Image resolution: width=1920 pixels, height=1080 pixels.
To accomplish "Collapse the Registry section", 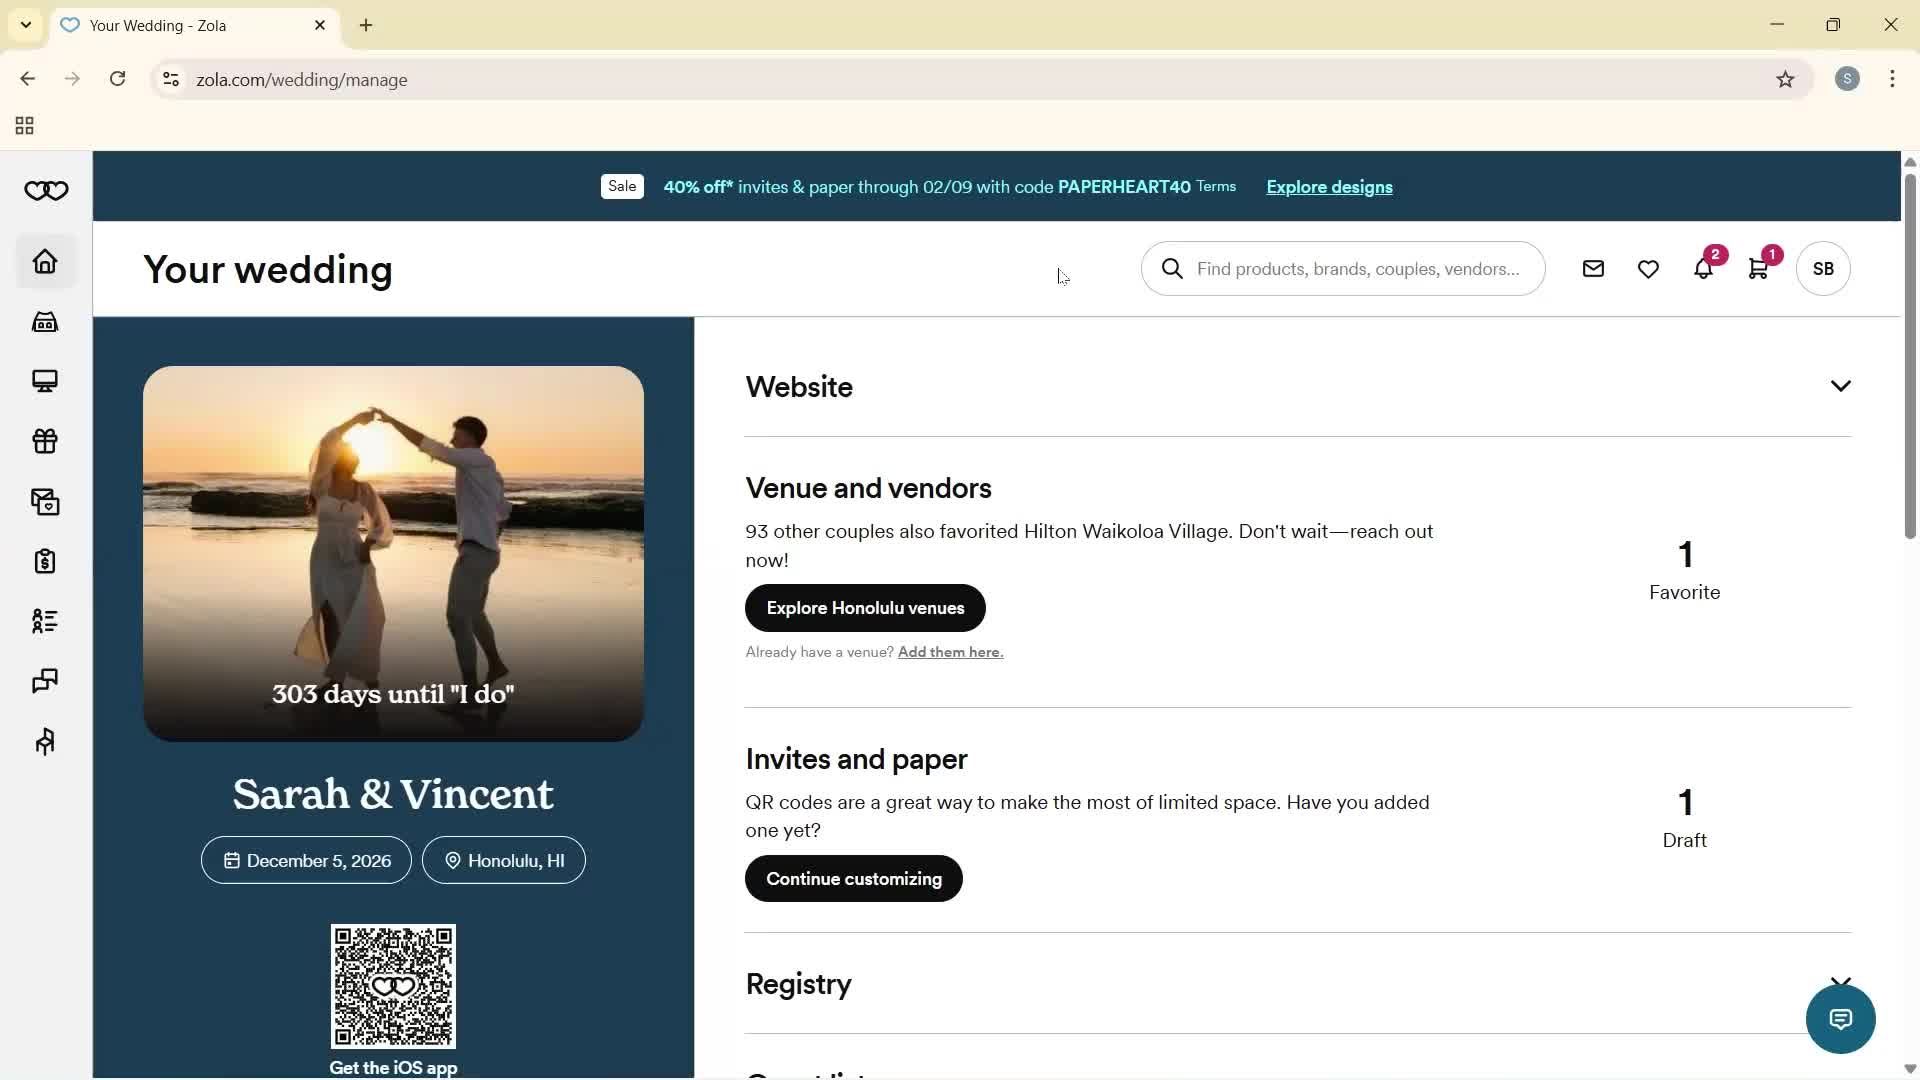I will [1841, 983].
